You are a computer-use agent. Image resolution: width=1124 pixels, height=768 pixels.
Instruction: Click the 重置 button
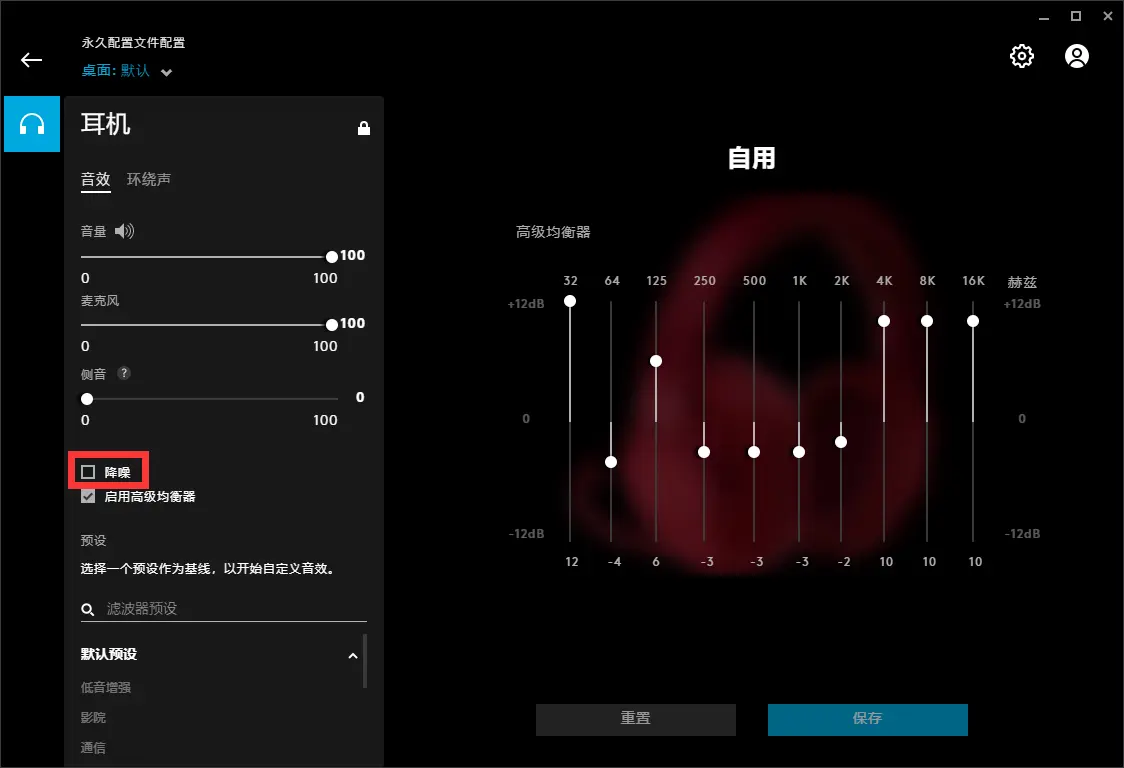636,719
